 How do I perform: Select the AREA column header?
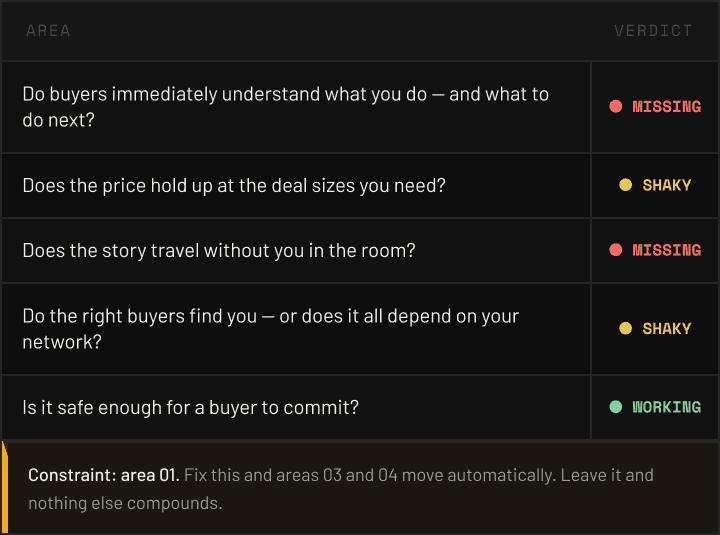(x=48, y=30)
